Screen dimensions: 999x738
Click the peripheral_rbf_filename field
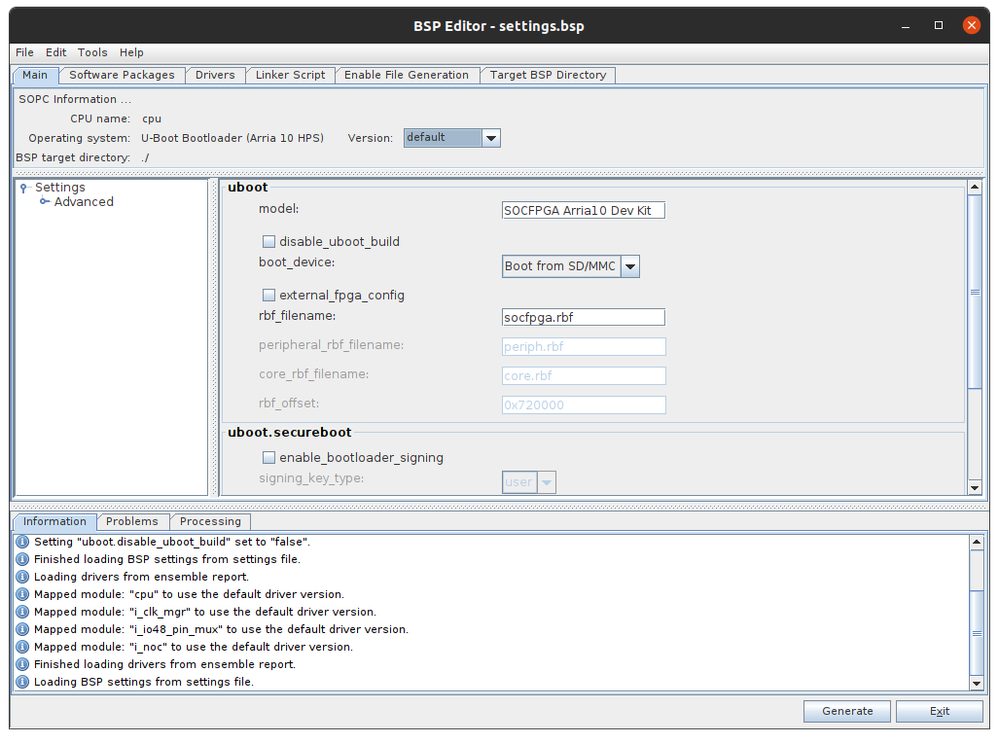coord(583,347)
